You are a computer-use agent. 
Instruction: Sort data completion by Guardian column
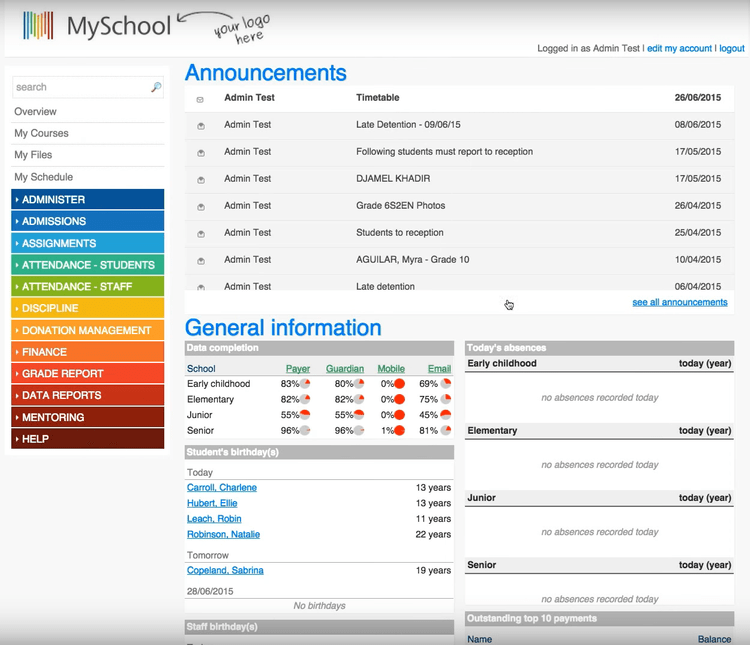(345, 368)
